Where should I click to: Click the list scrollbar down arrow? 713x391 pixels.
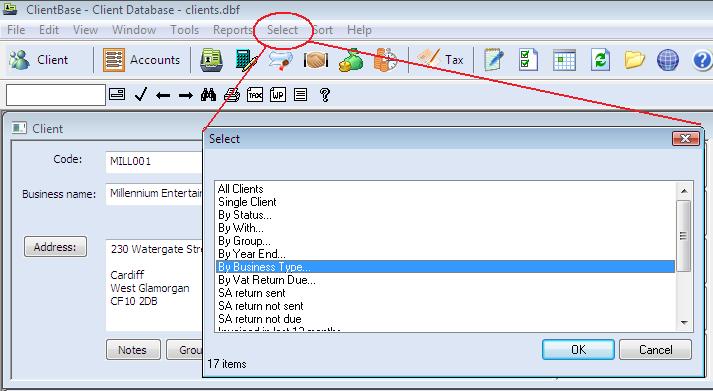[684, 322]
